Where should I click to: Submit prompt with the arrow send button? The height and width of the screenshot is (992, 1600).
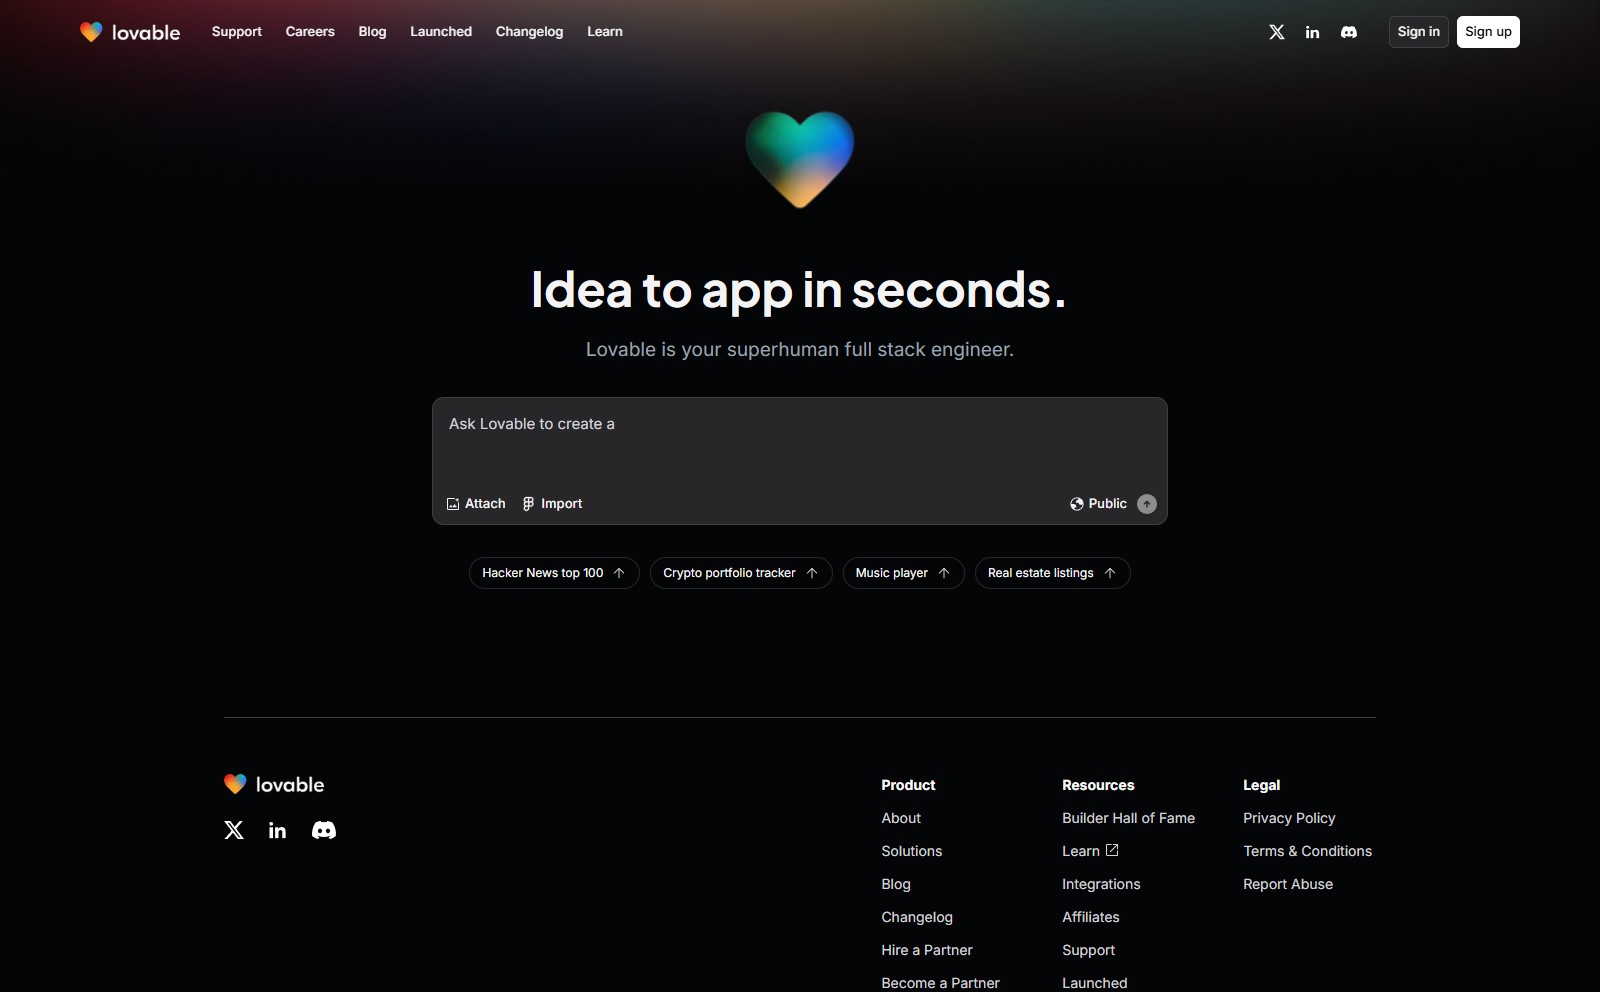pyautogui.click(x=1147, y=504)
